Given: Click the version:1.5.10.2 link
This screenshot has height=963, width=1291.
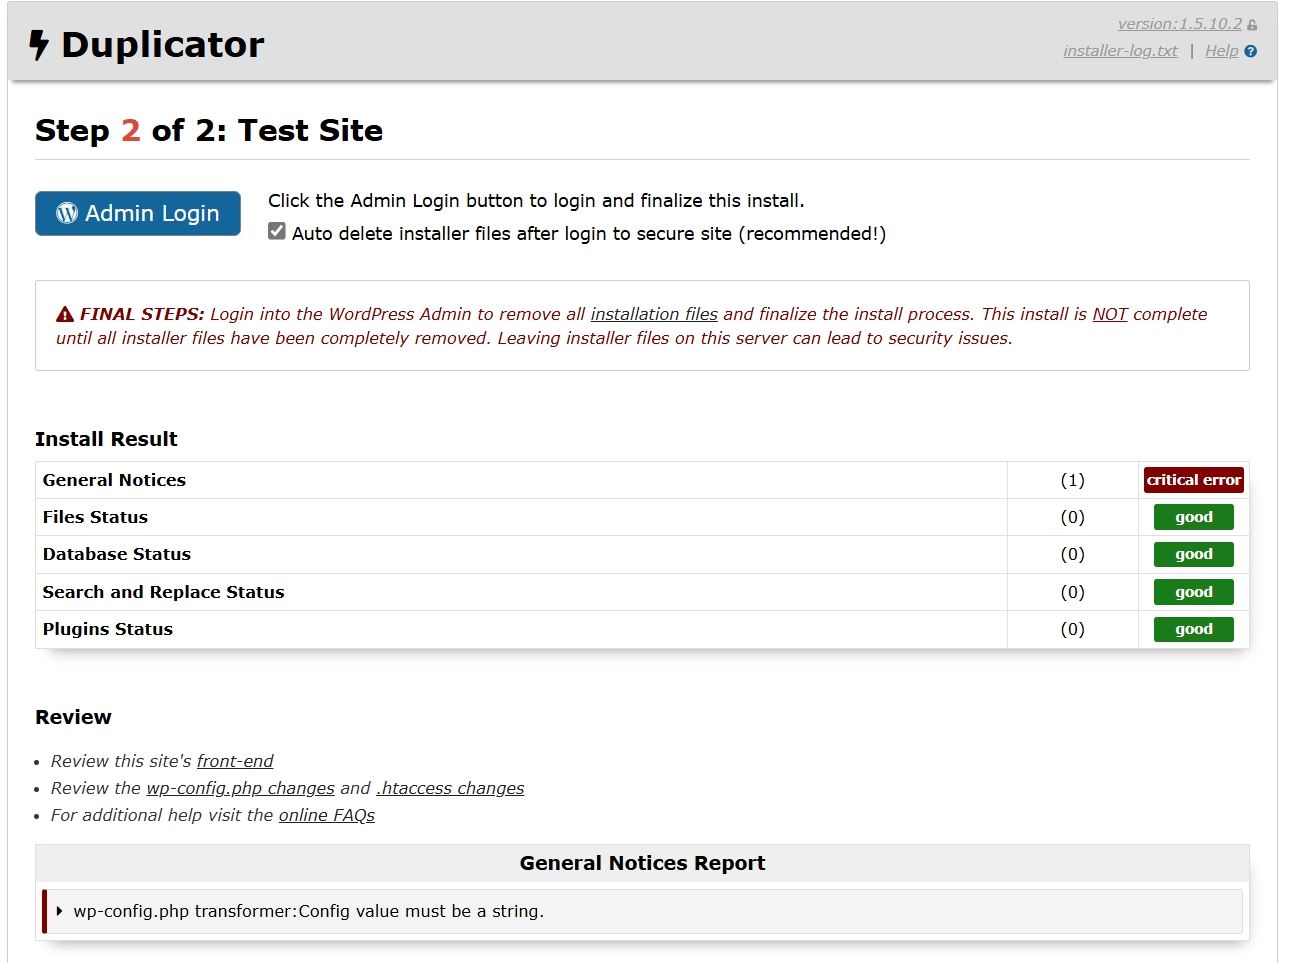Looking at the screenshot, I should point(1179,24).
